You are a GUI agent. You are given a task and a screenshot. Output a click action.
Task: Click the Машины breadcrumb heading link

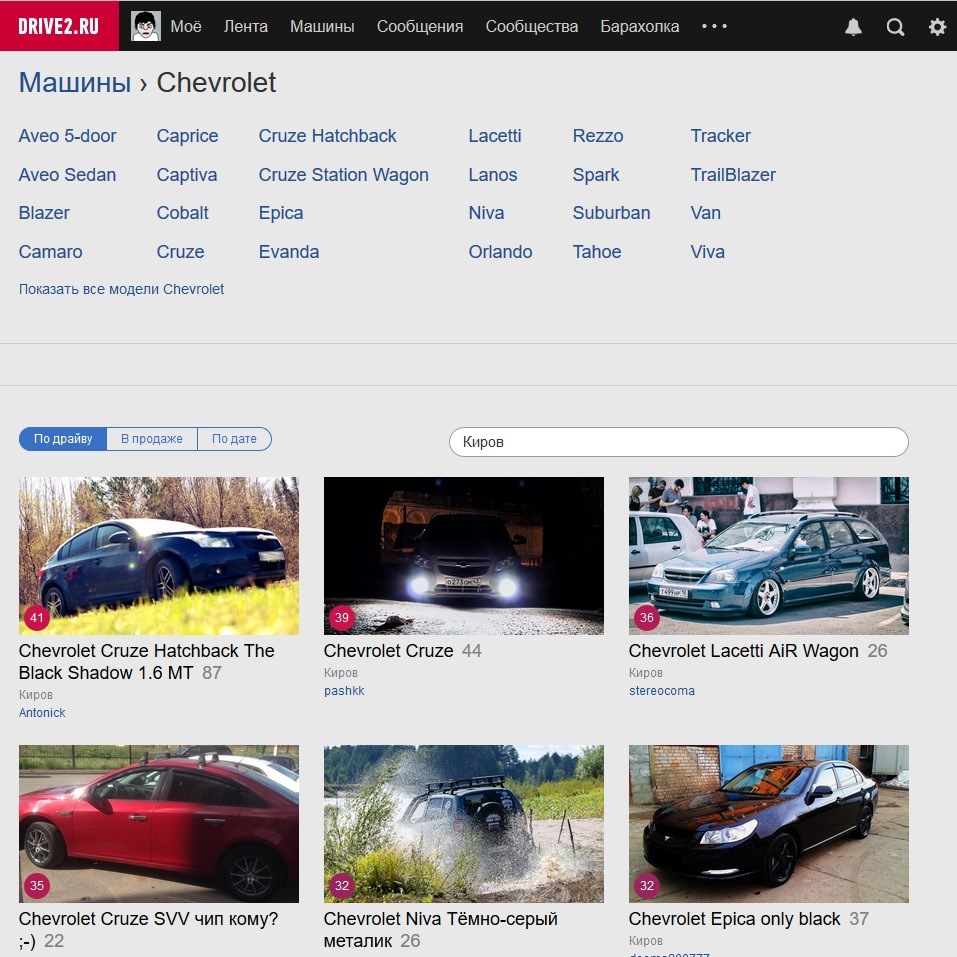coord(75,82)
